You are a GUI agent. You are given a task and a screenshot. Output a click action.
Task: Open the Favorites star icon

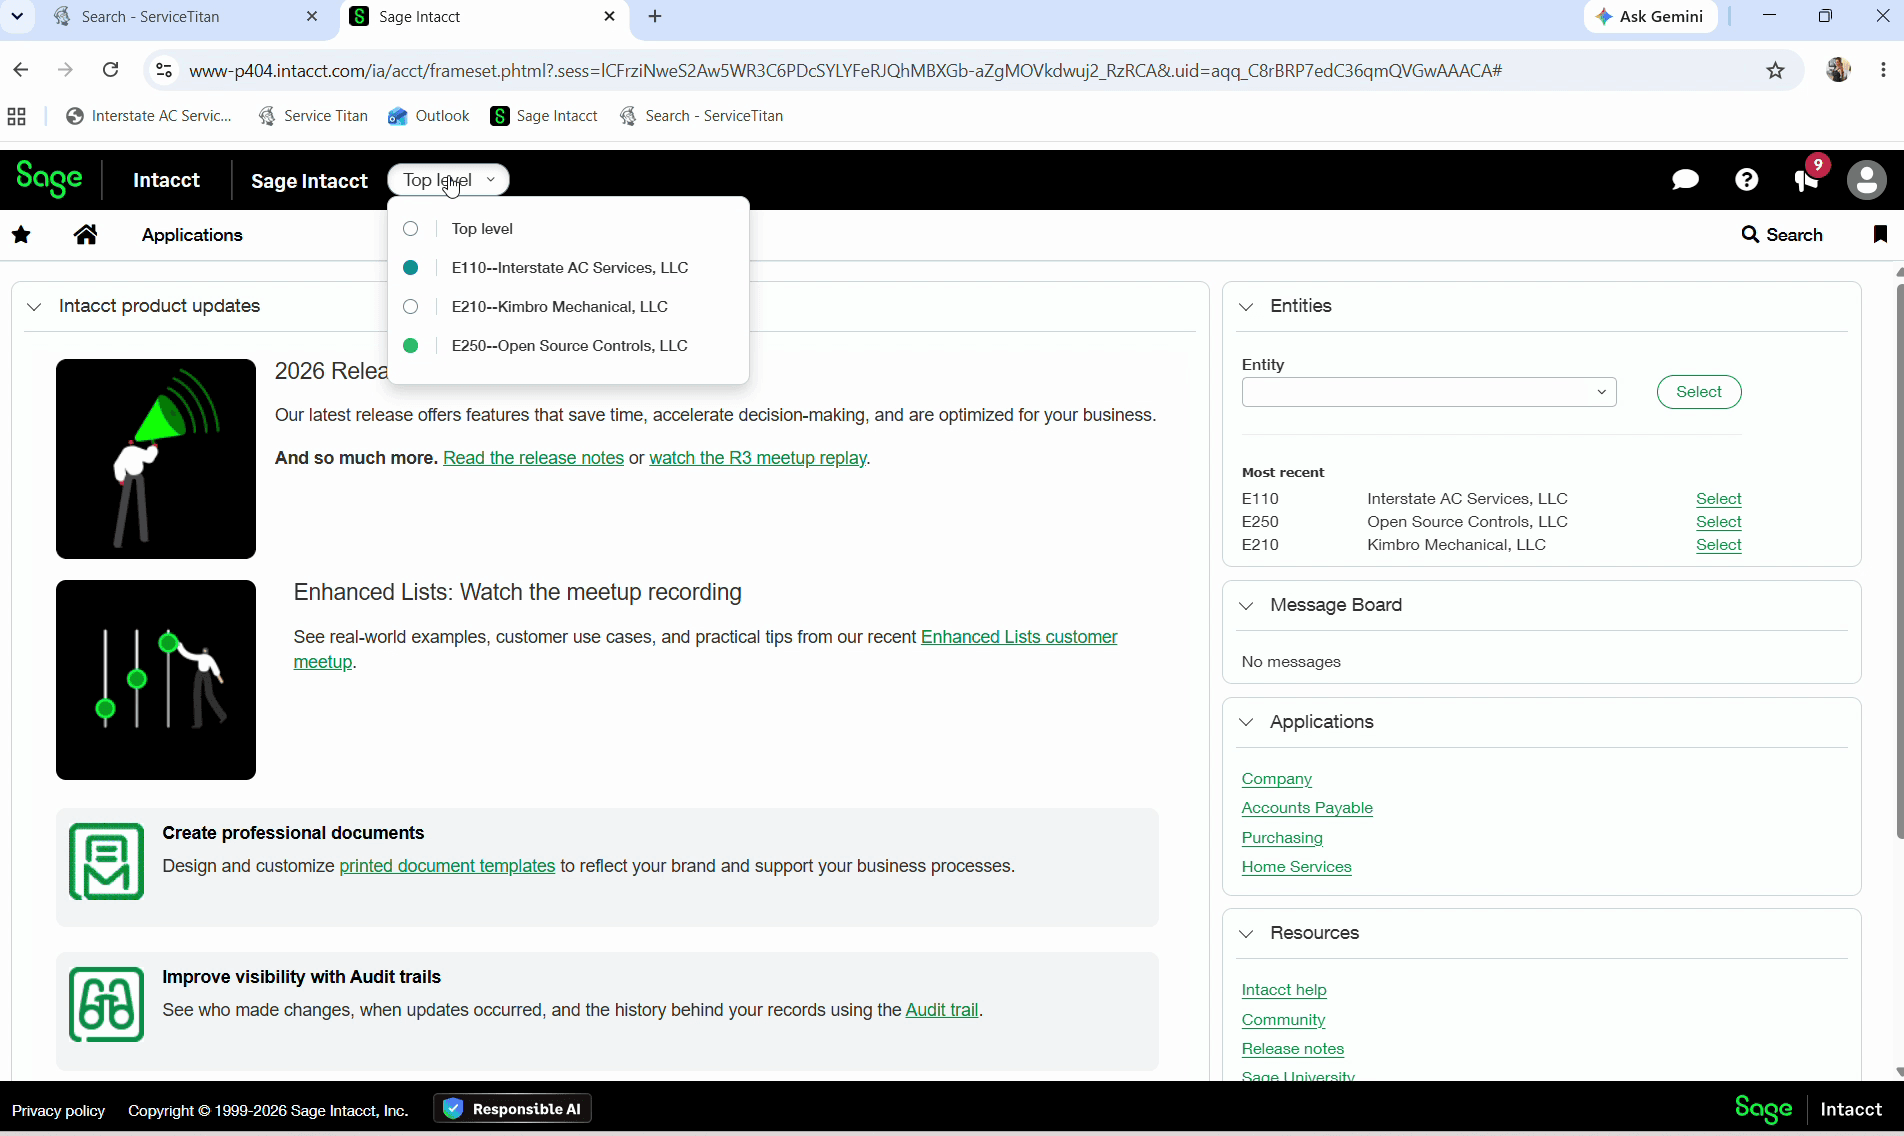coord(21,235)
